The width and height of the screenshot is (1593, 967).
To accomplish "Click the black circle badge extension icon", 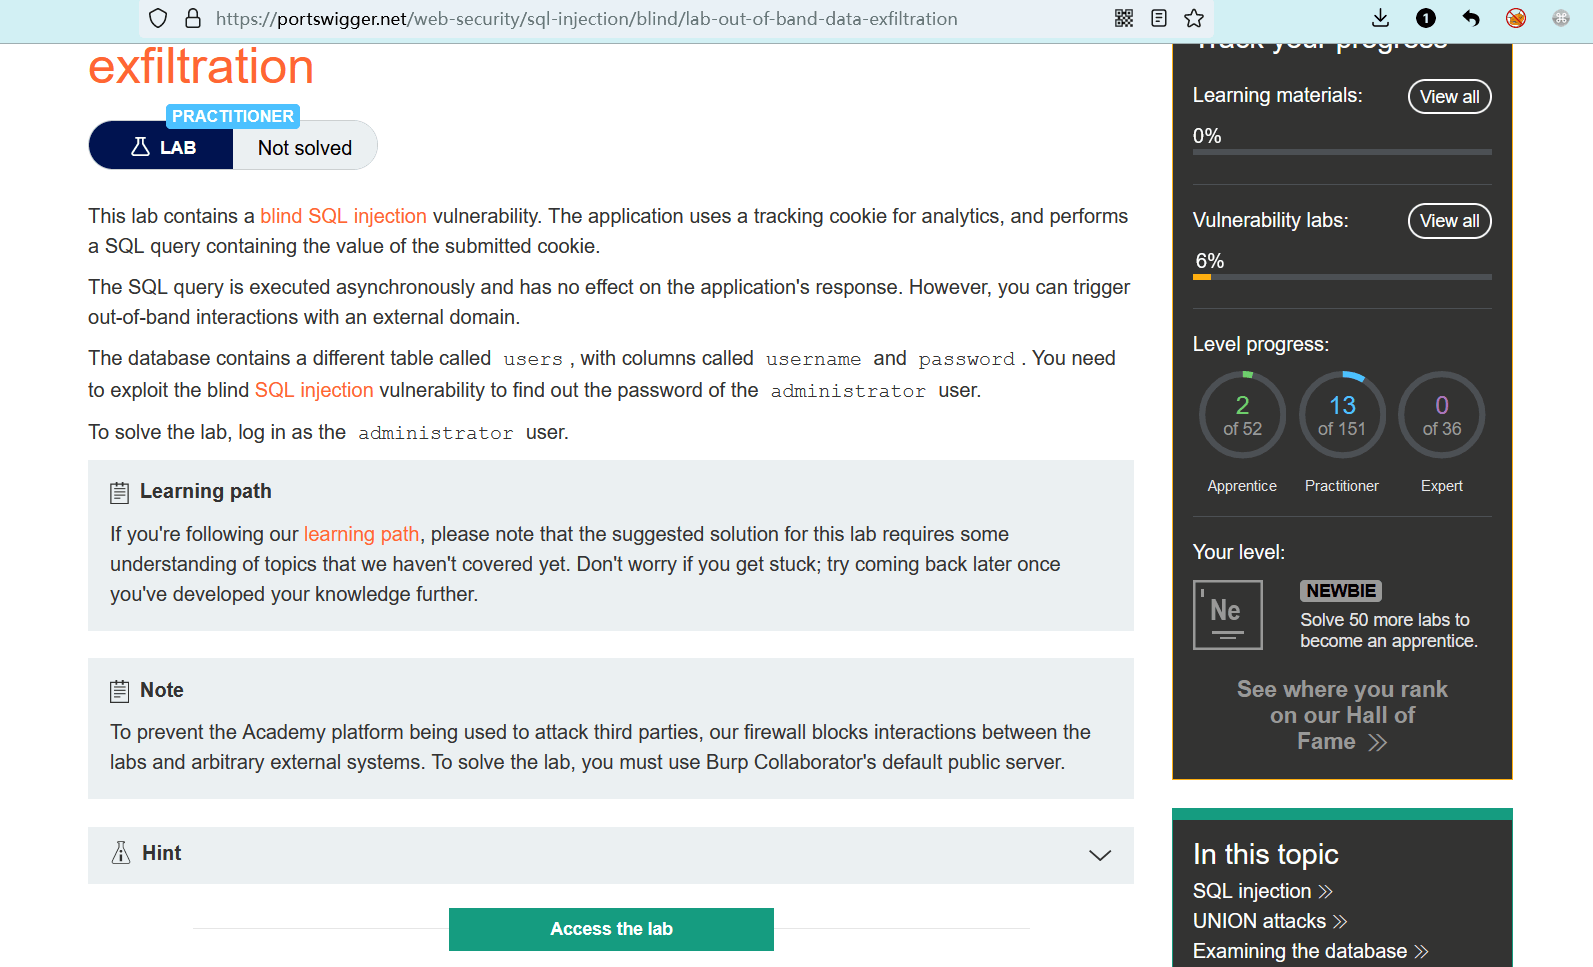I will (x=1426, y=18).
